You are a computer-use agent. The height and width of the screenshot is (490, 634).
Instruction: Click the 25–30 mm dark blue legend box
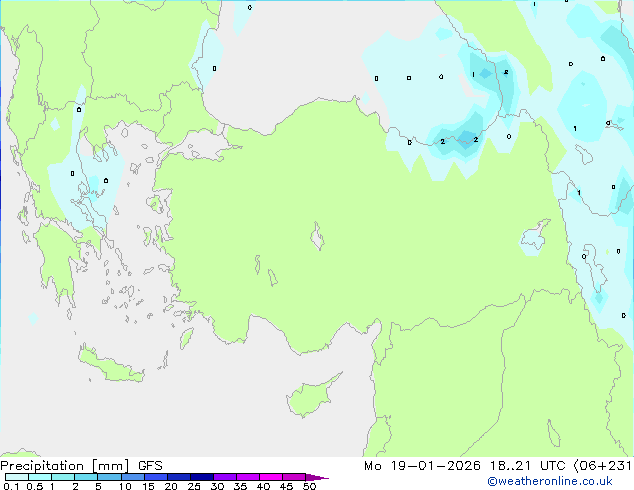(201, 477)
